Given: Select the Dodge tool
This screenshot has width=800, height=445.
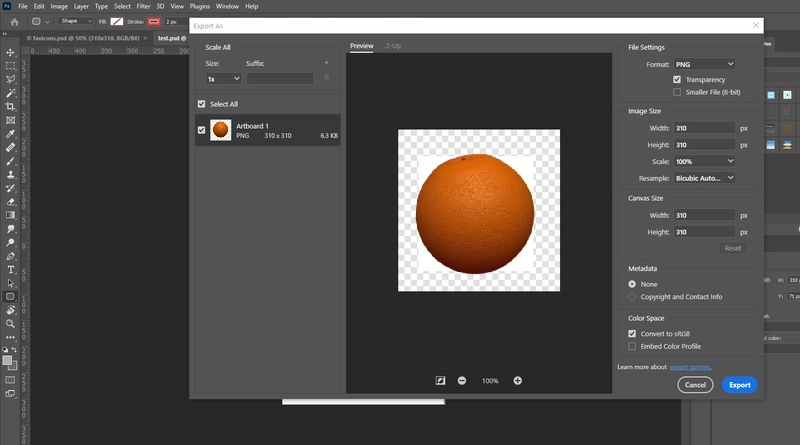Looking at the screenshot, I should 10,242.
